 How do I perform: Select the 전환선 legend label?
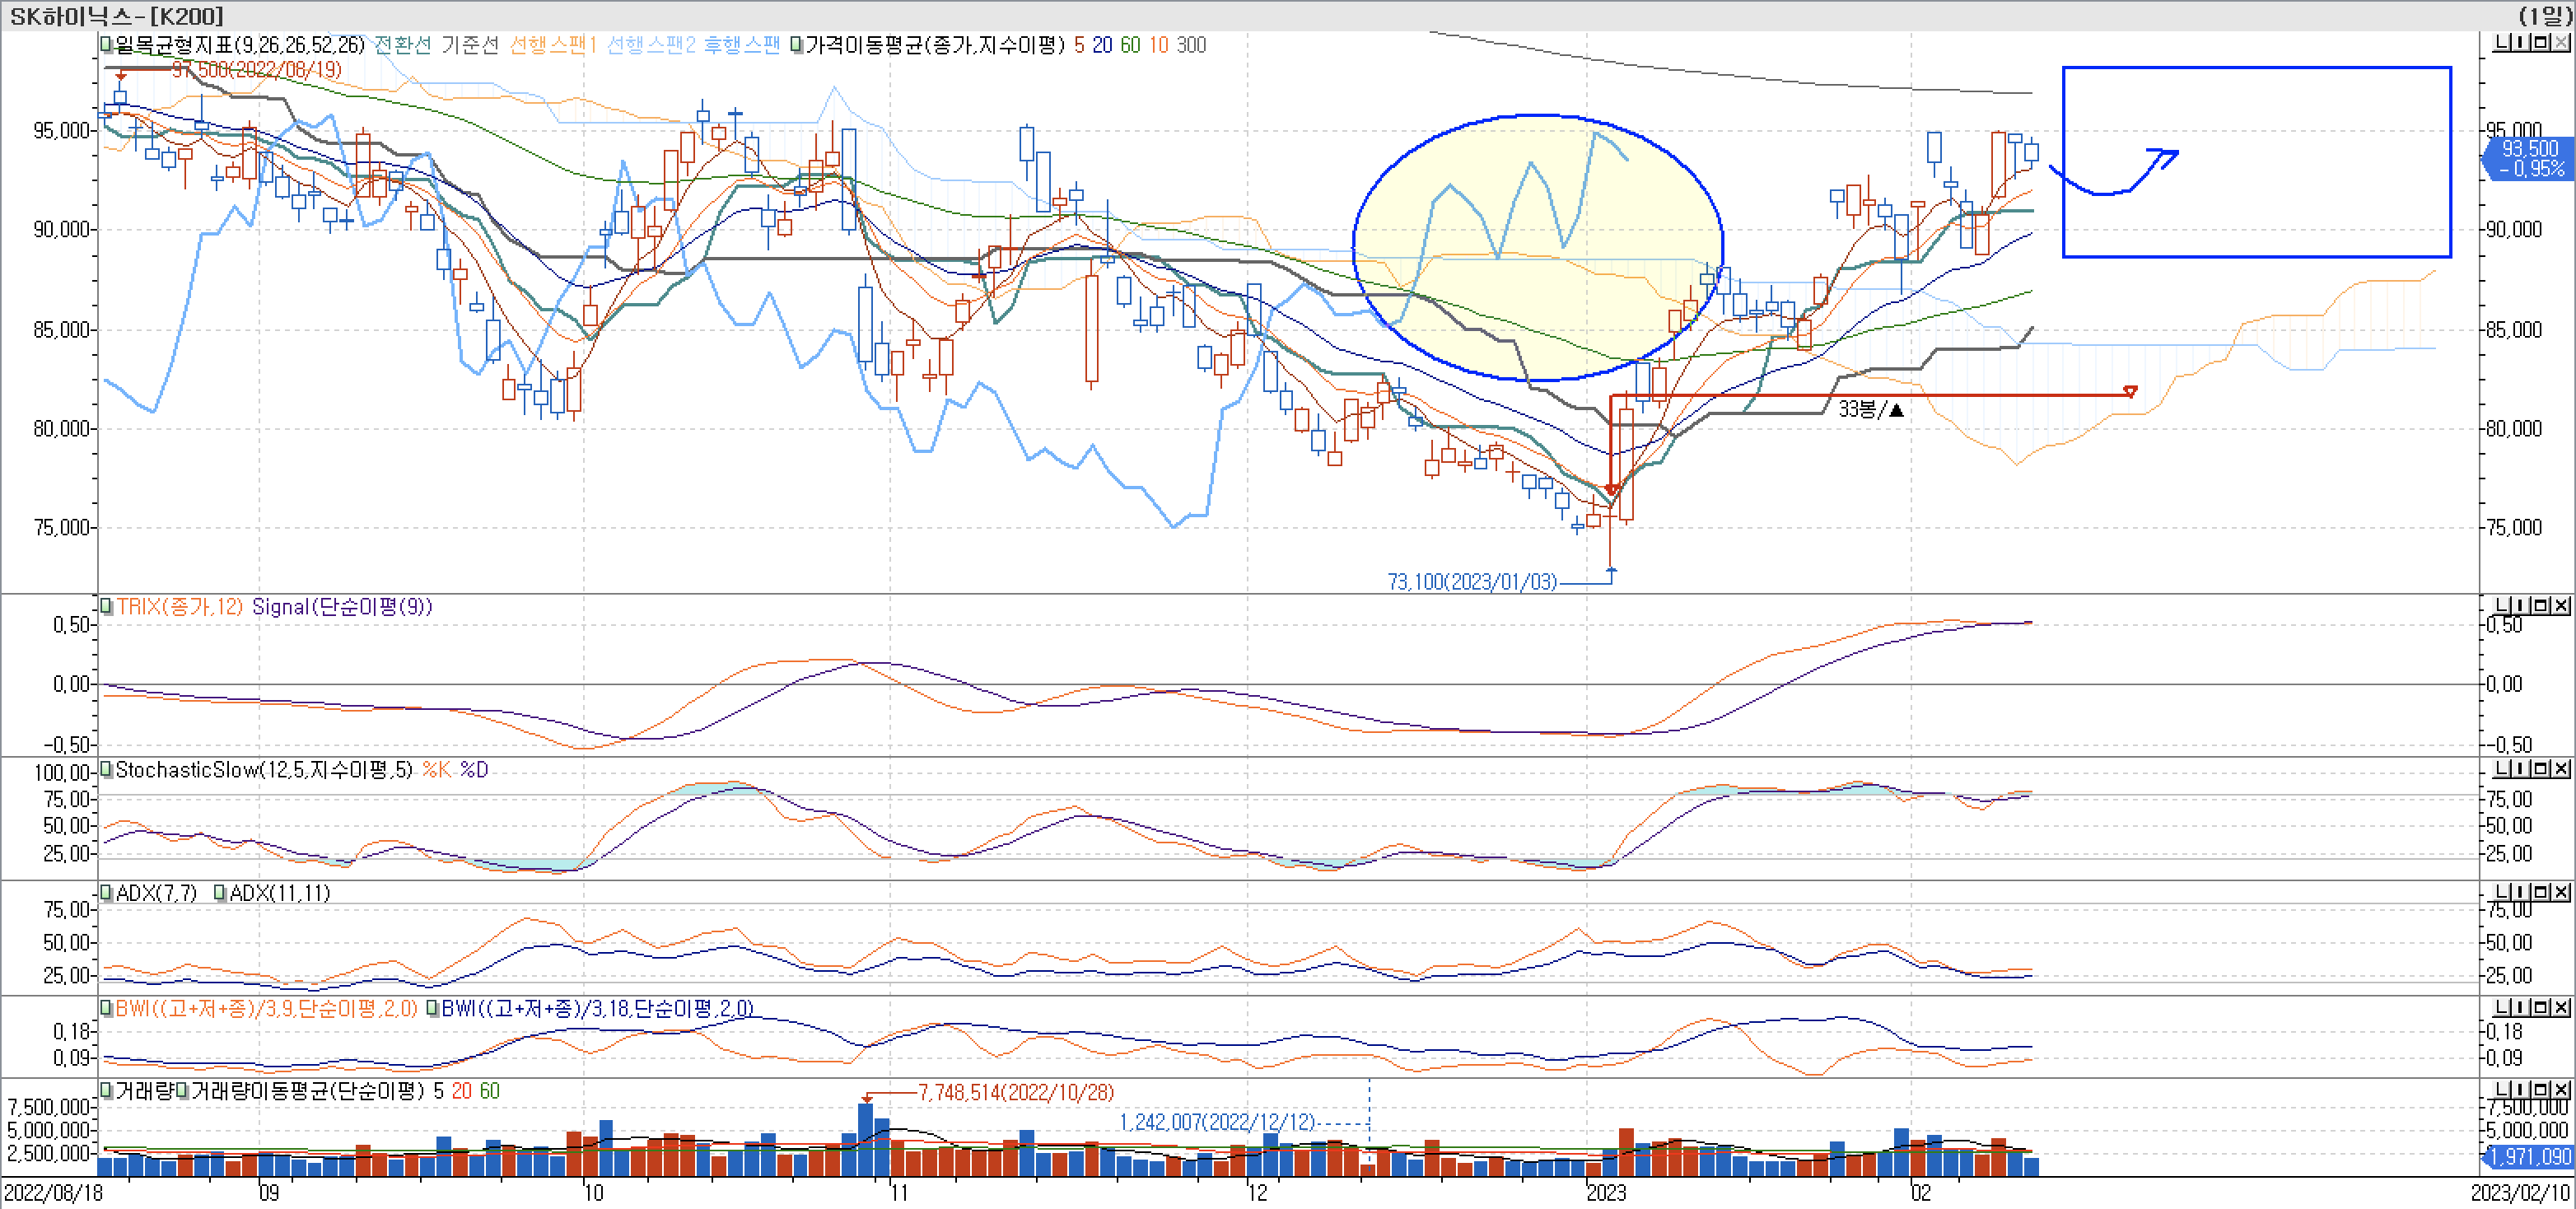pos(402,45)
